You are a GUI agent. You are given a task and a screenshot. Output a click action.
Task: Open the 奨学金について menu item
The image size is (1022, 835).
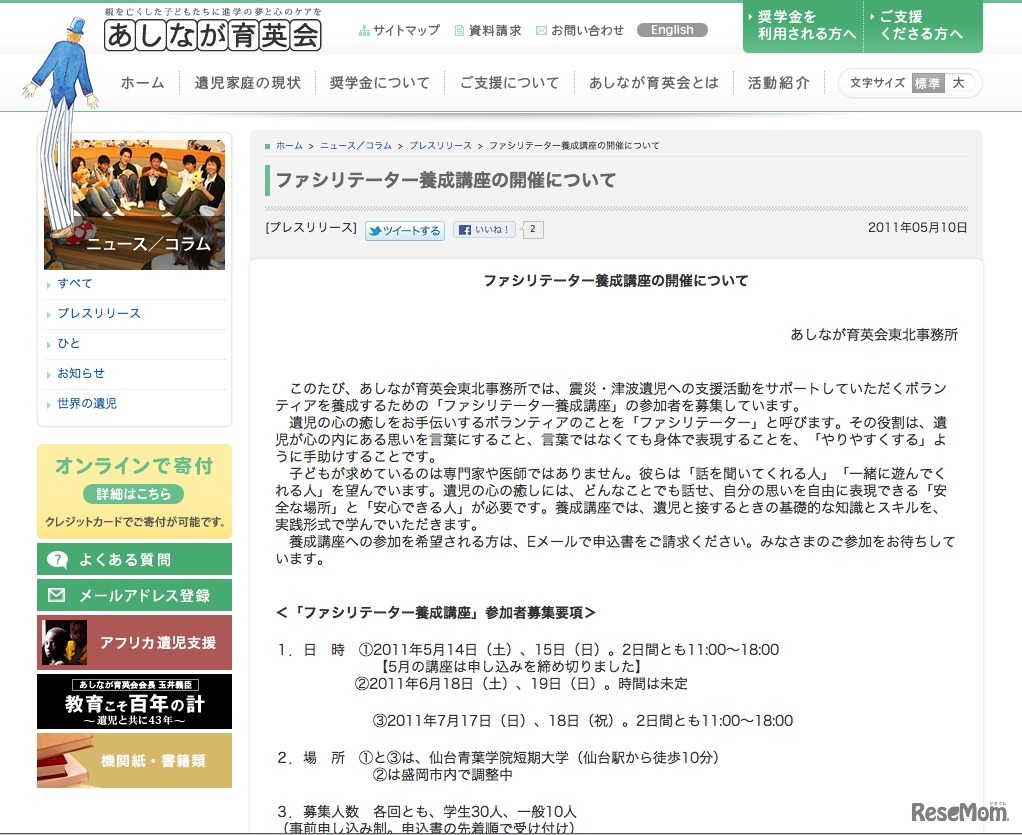[x=379, y=83]
